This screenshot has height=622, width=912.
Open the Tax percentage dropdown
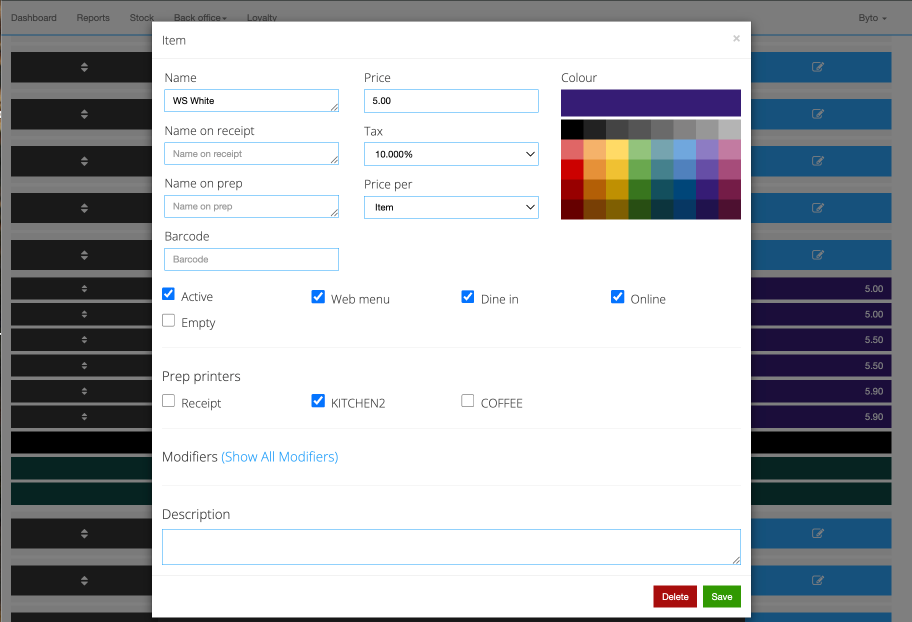pos(451,155)
